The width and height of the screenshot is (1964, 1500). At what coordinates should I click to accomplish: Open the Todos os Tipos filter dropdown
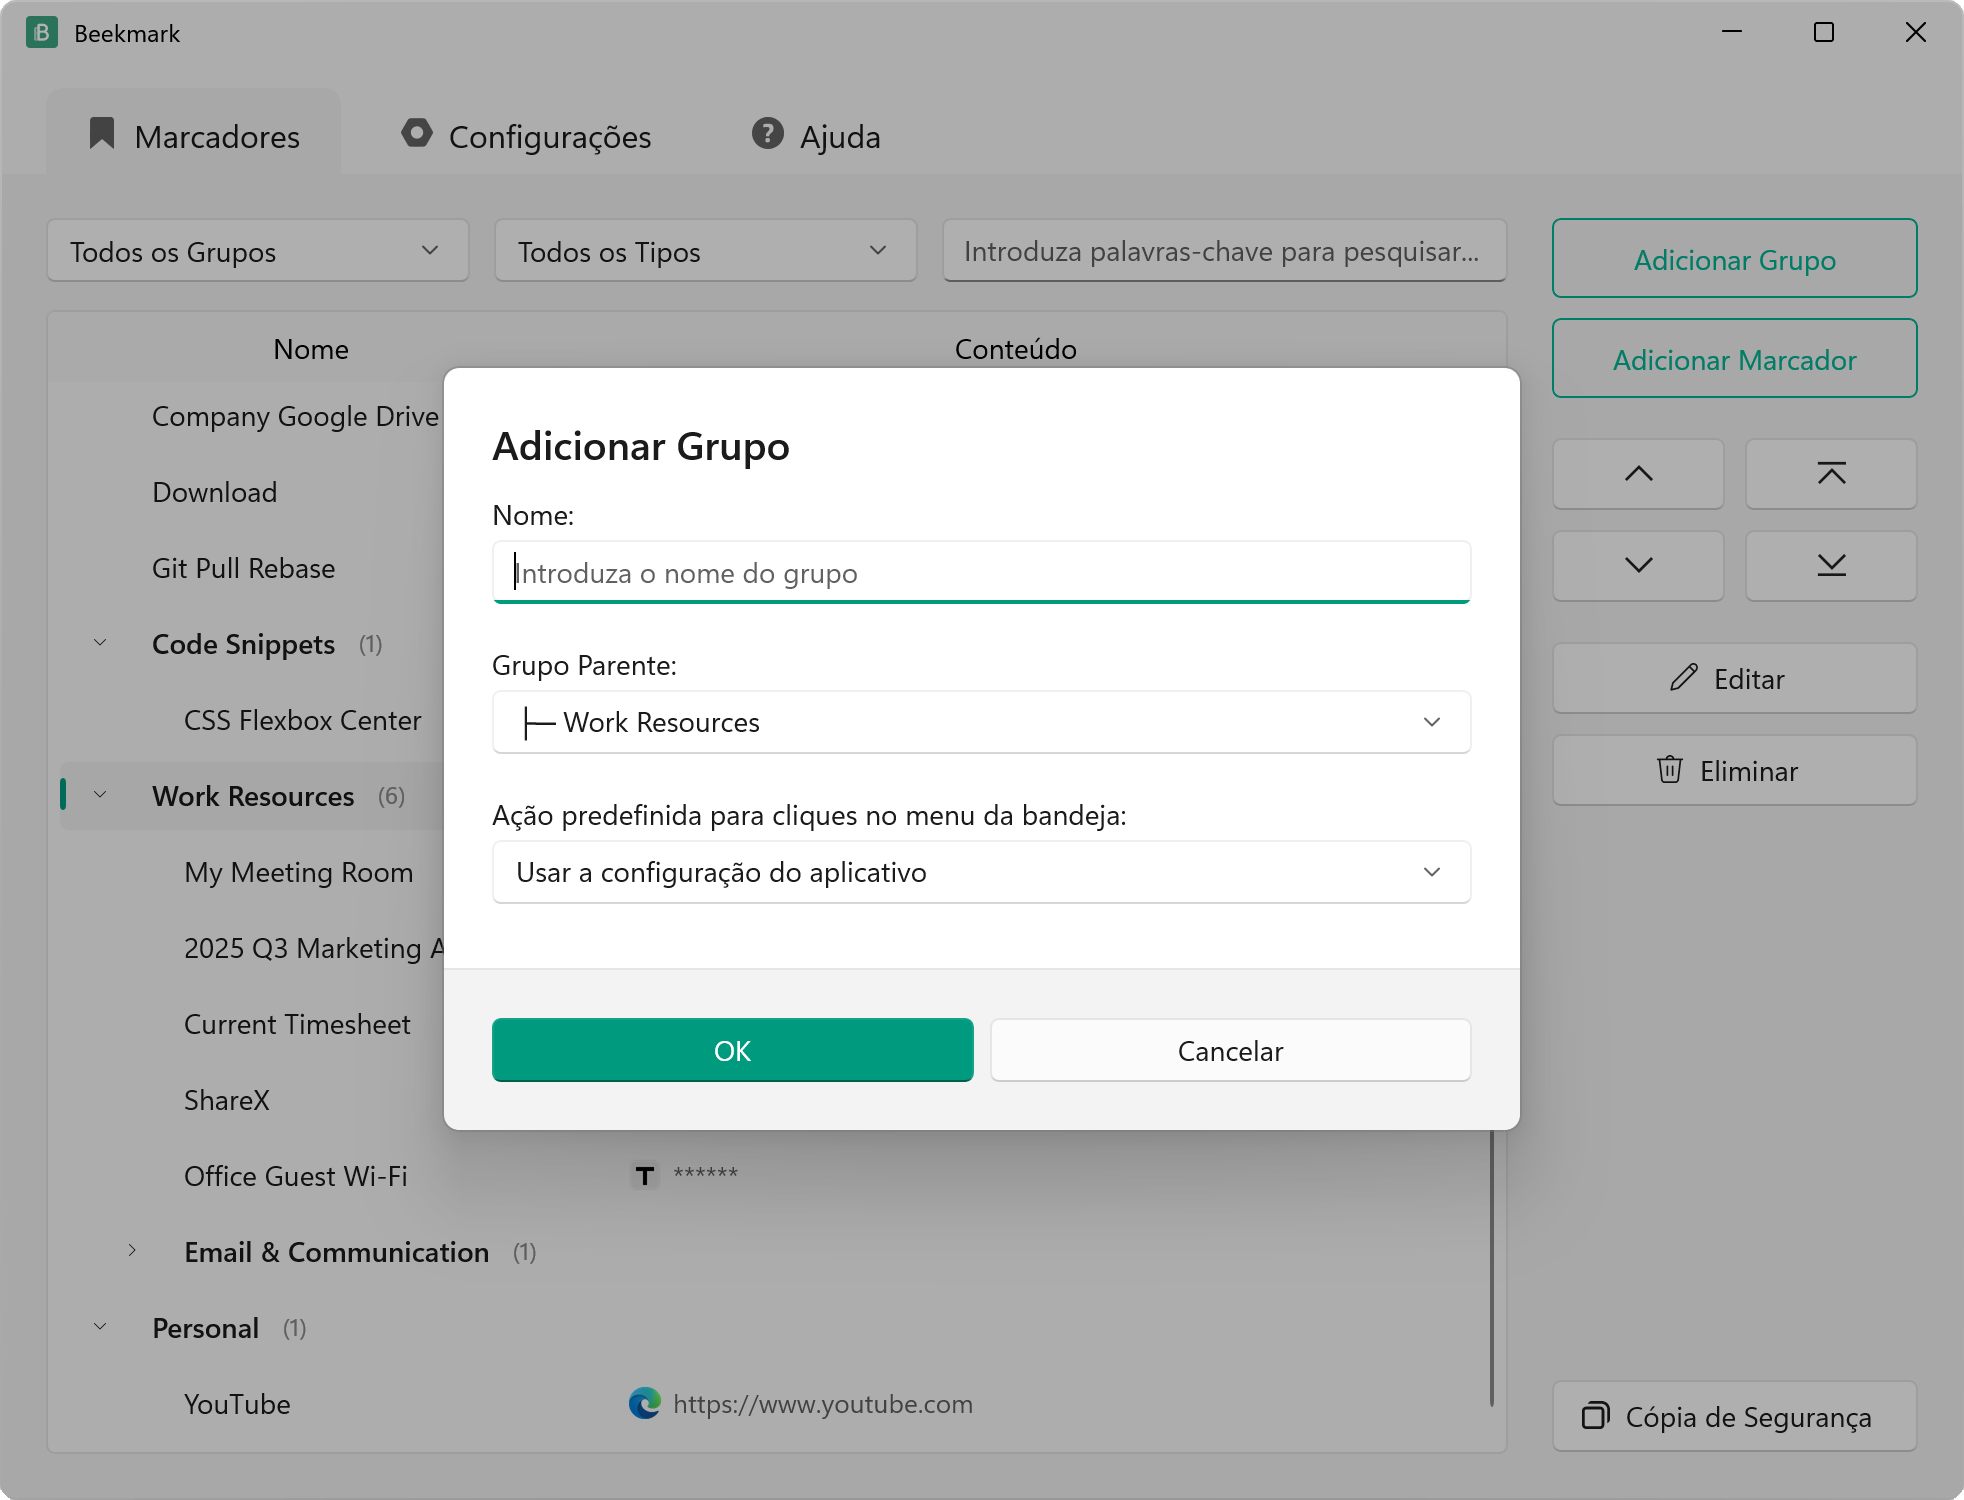click(706, 251)
